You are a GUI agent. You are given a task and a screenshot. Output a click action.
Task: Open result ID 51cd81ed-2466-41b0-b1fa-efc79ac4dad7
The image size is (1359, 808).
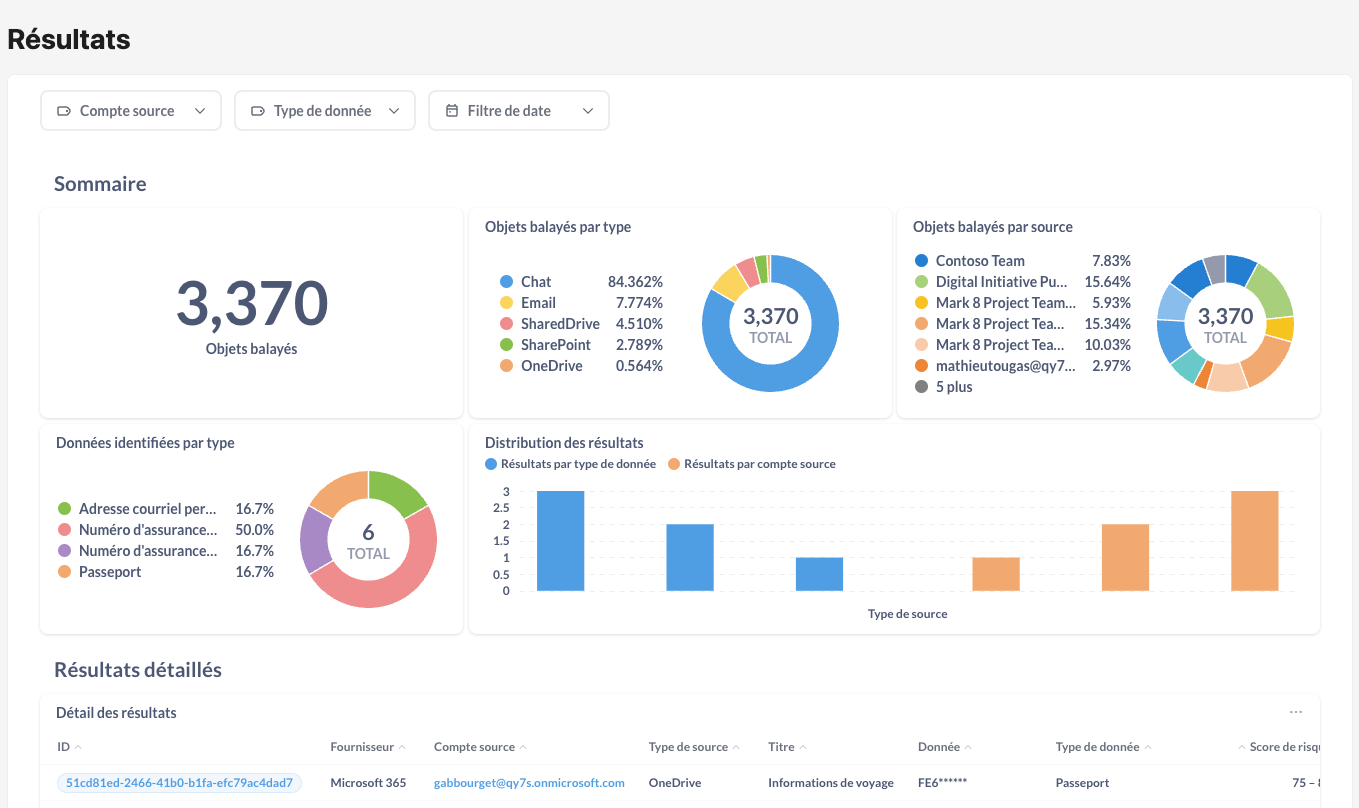coord(179,783)
